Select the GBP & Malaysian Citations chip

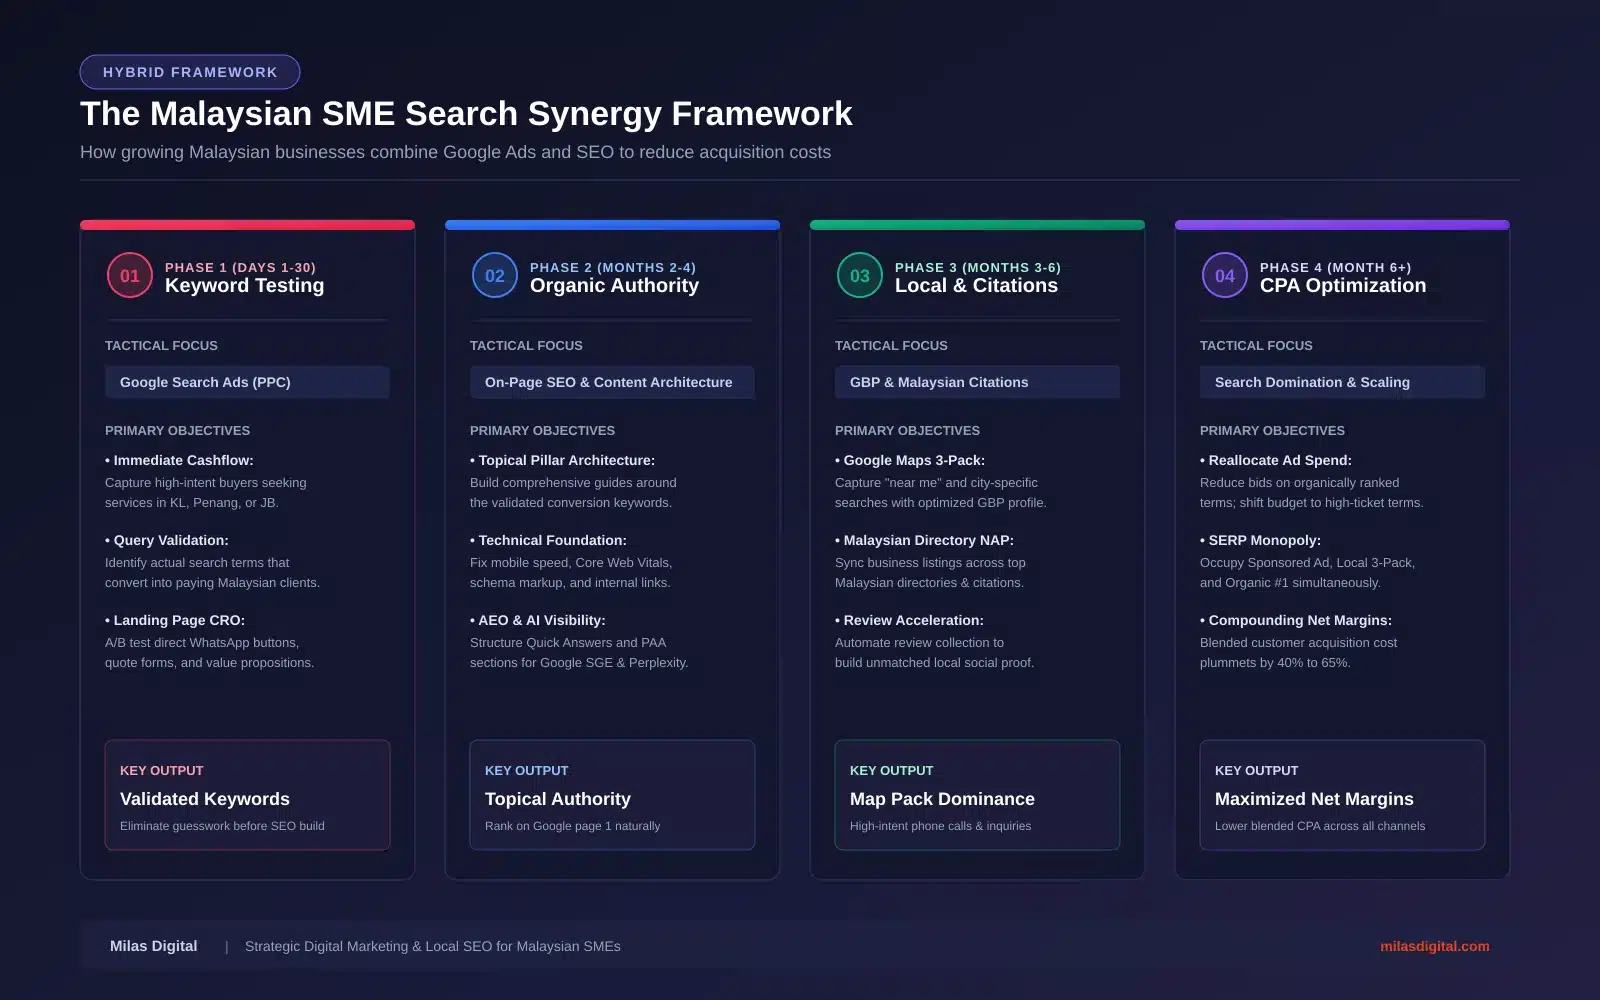[x=977, y=382]
